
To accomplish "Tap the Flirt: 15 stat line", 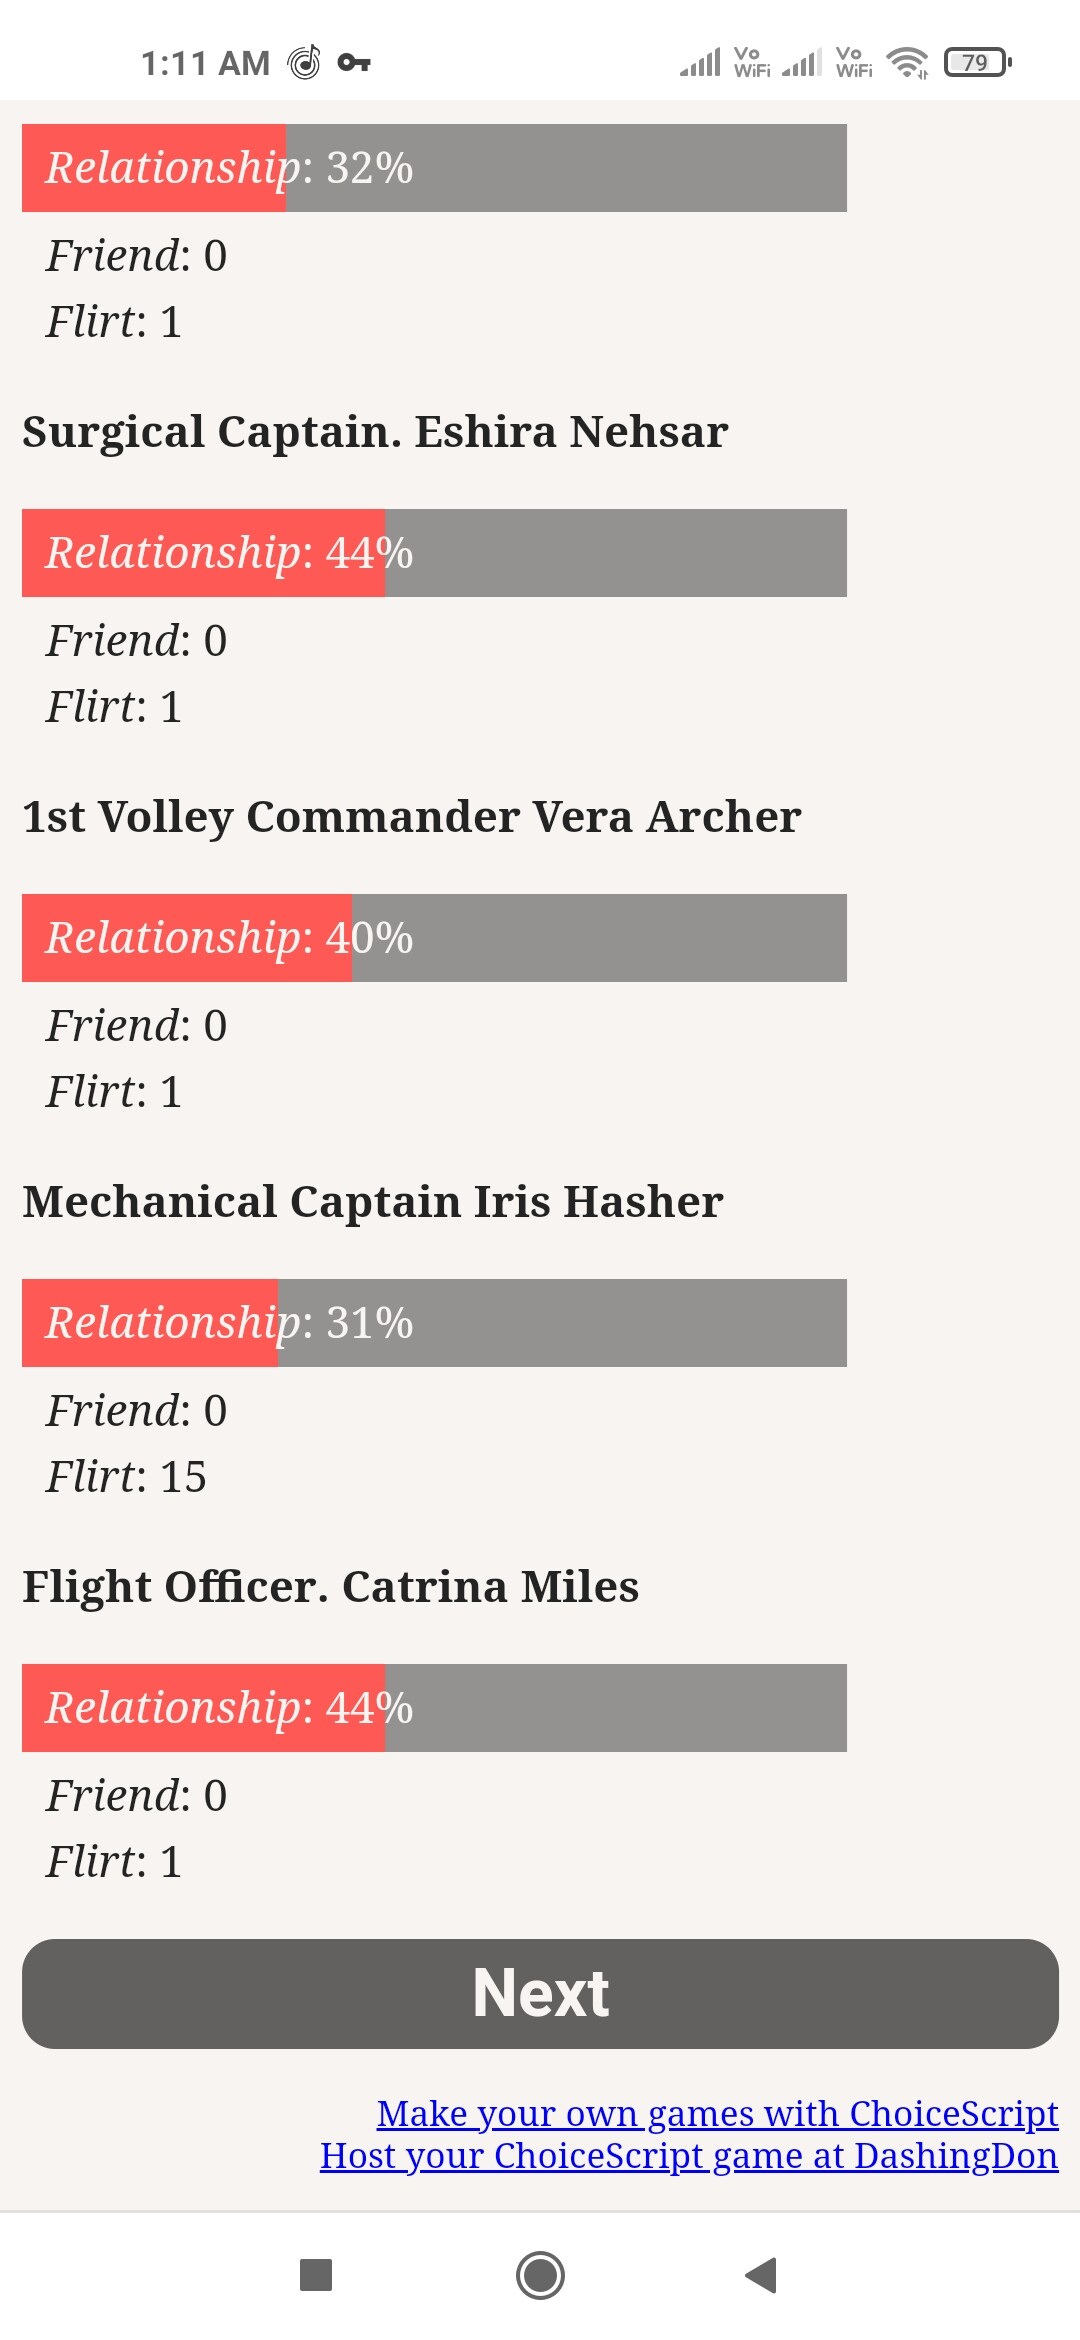I will [x=126, y=1477].
